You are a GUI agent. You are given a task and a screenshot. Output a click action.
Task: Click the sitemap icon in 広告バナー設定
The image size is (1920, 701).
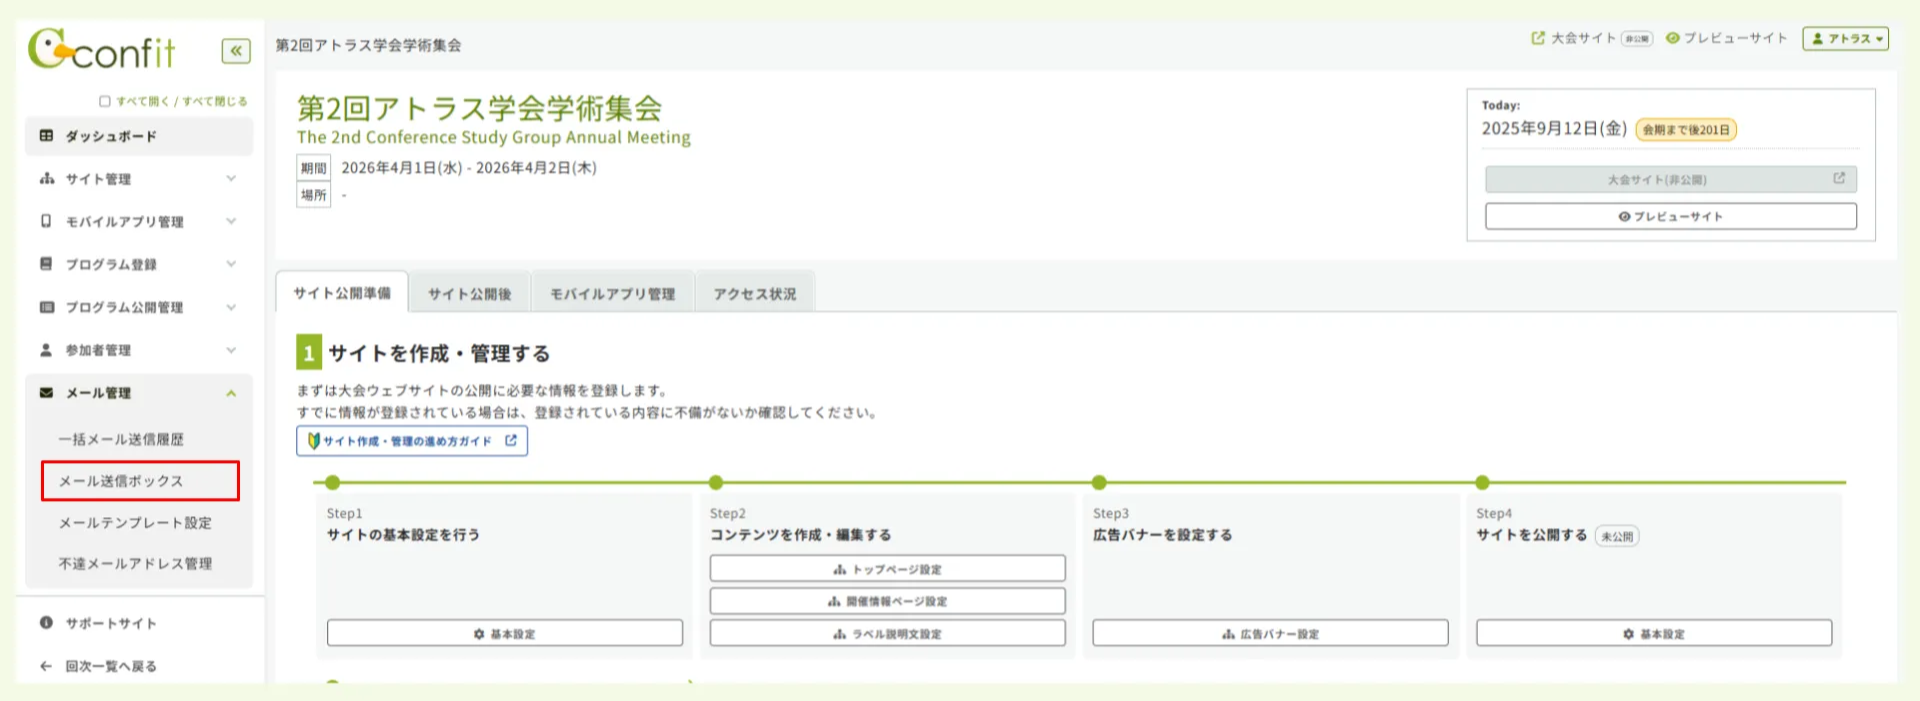click(x=1228, y=634)
